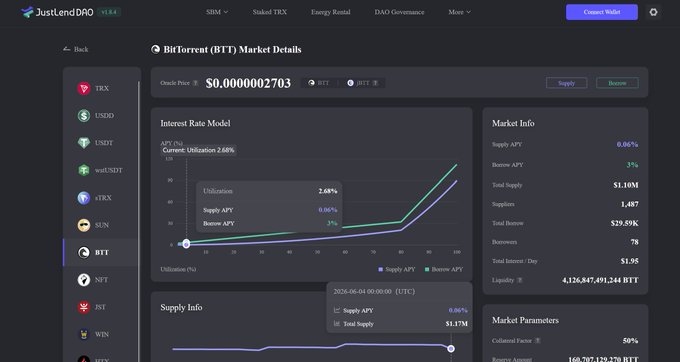Viewport: 680px width, 362px height.
Task: Open the DAO Governance page
Action: [x=399, y=12]
